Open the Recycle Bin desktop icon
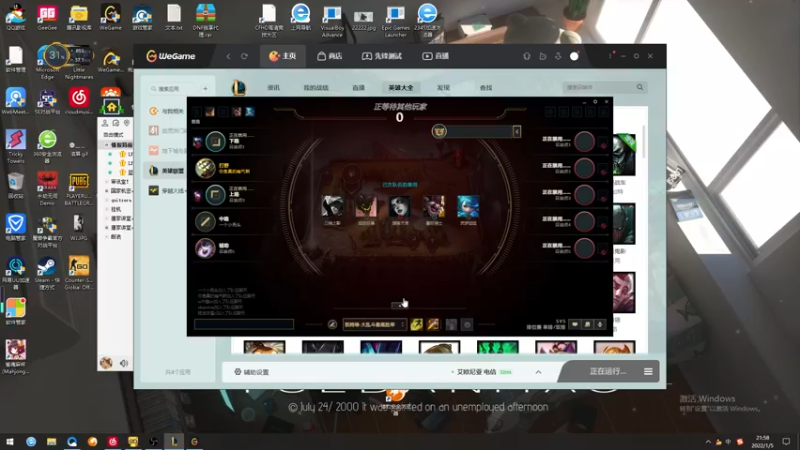800x450 pixels. [x=15, y=186]
